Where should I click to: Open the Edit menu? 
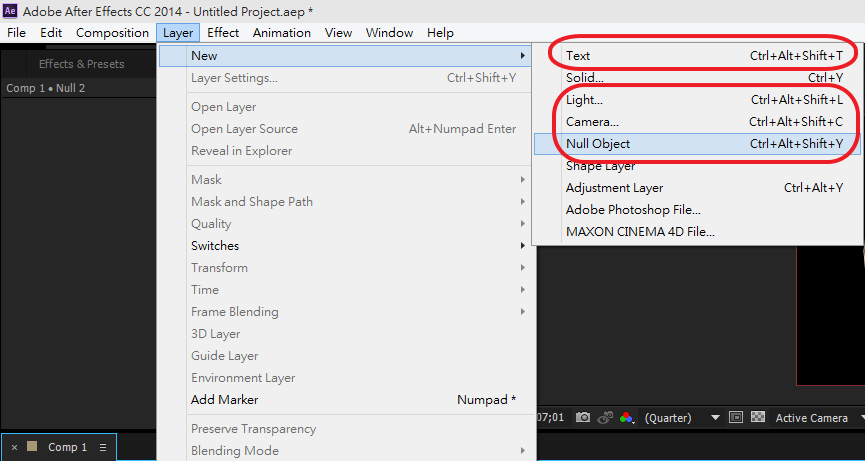[51, 33]
